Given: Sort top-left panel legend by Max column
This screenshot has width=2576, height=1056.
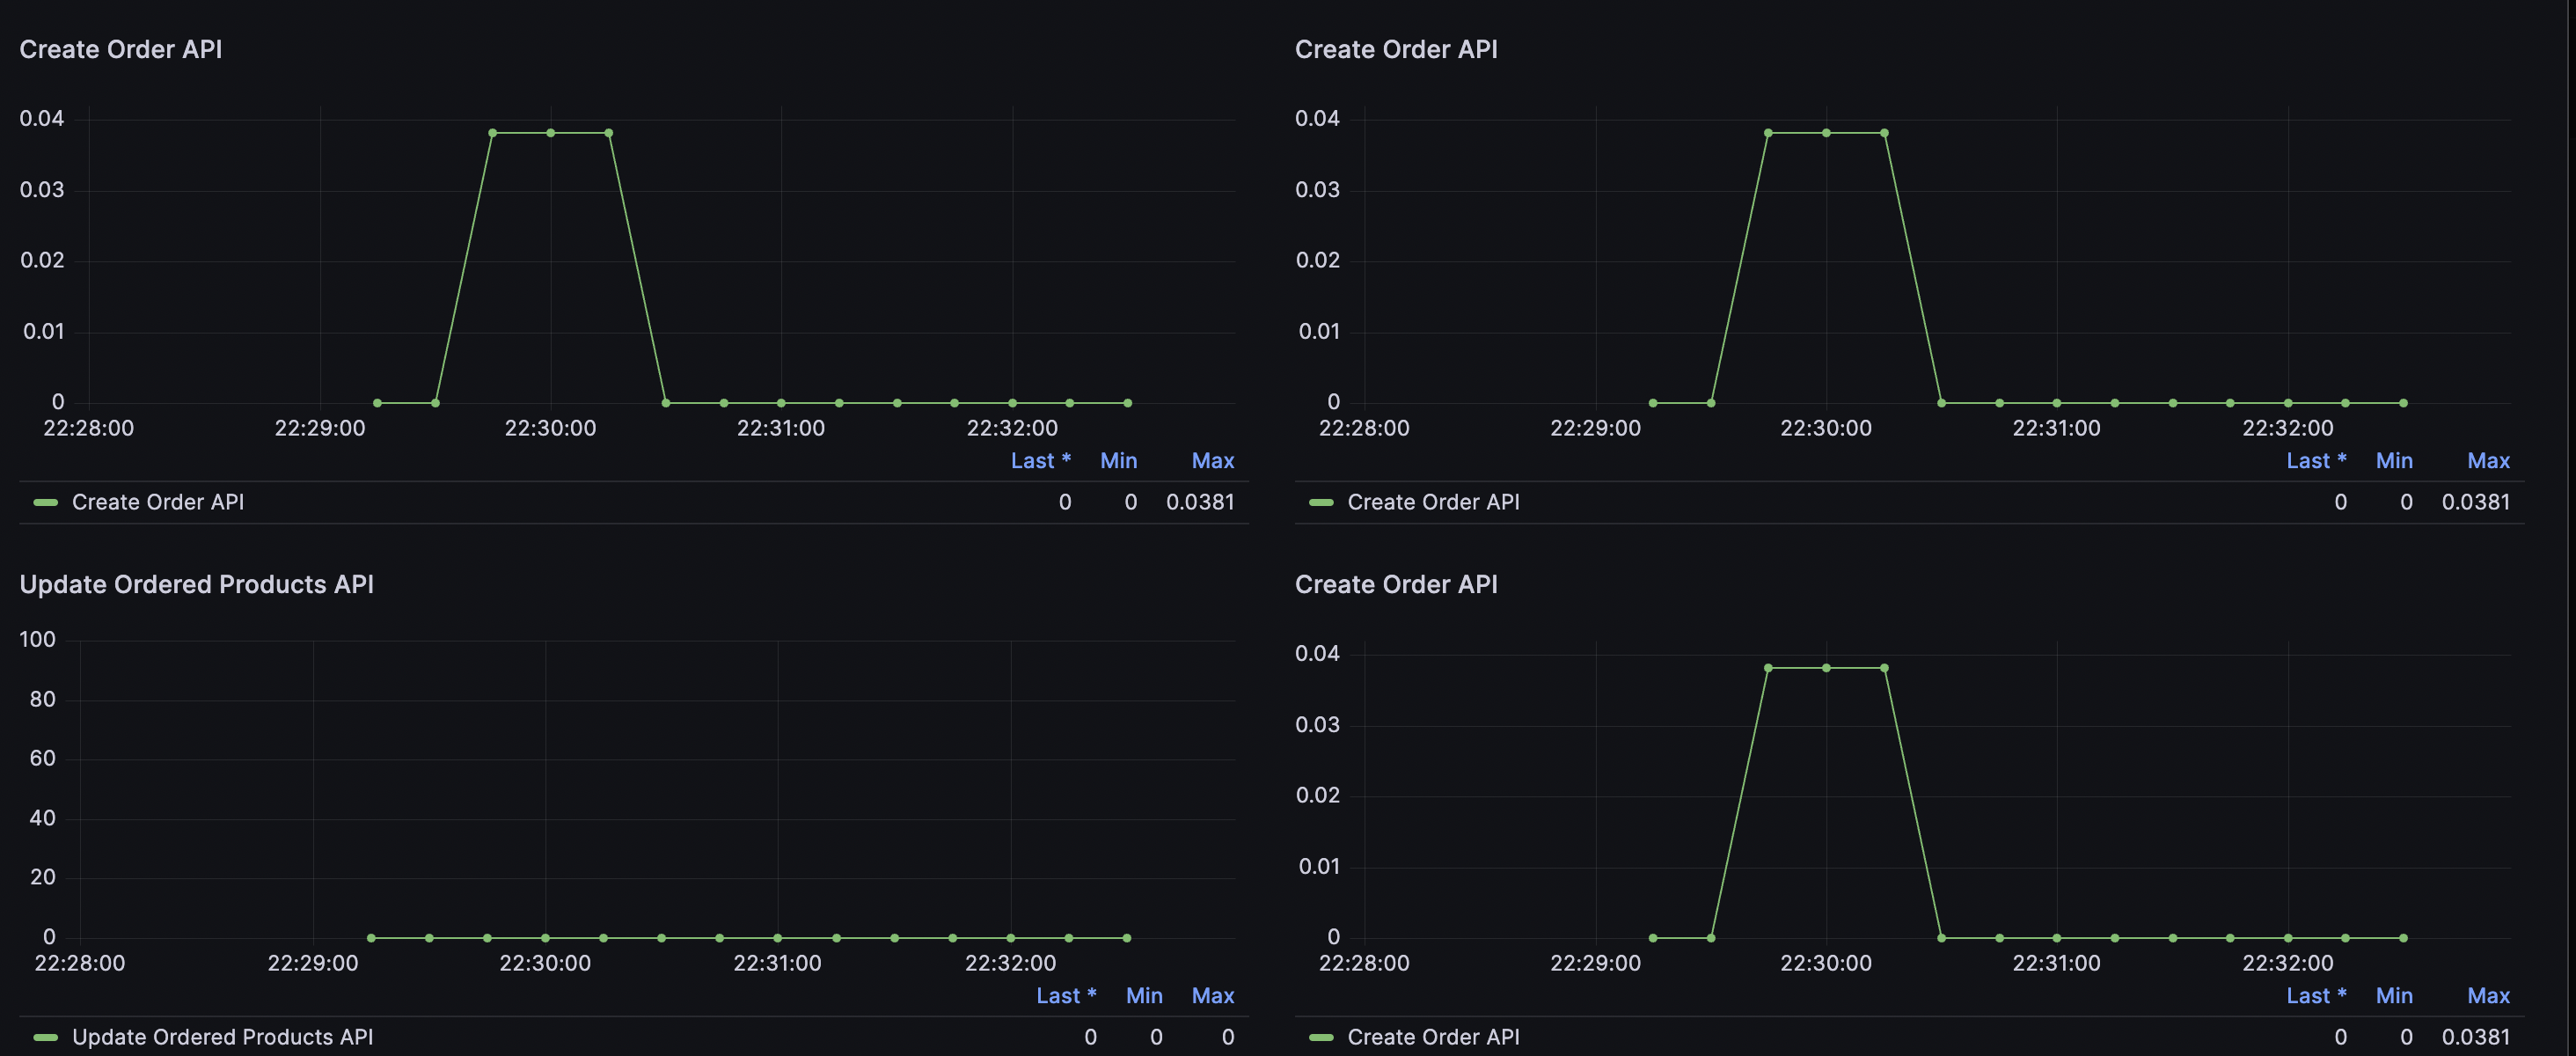Looking at the screenshot, I should pos(1212,460).
